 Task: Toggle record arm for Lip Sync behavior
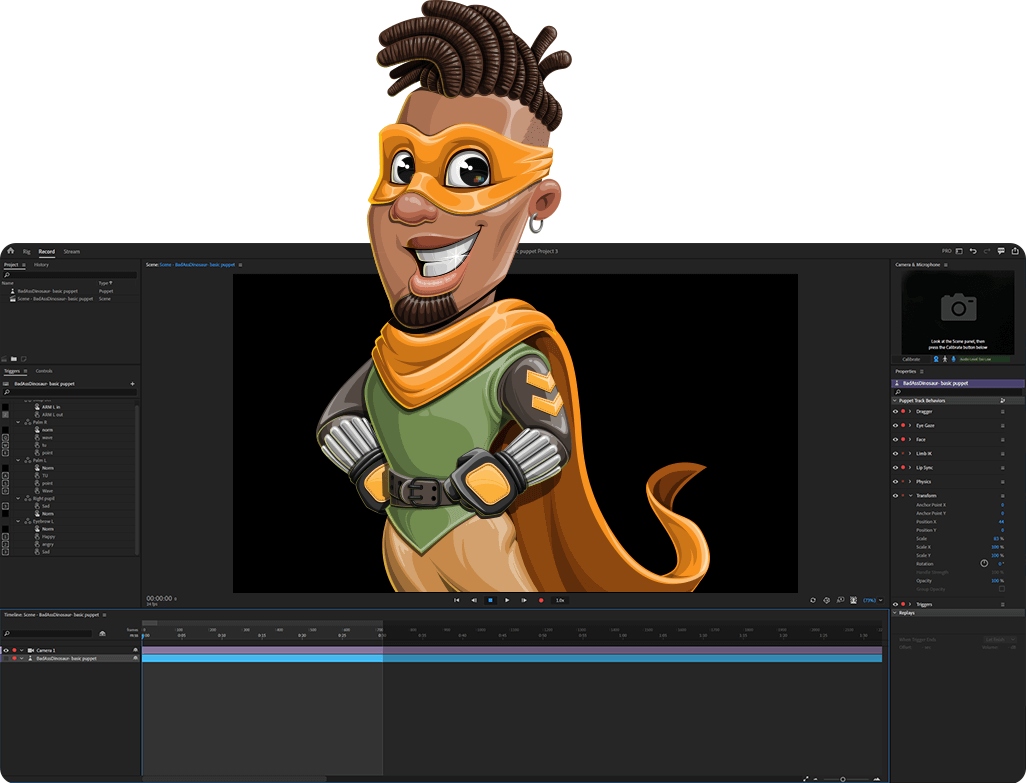[903, 467]
